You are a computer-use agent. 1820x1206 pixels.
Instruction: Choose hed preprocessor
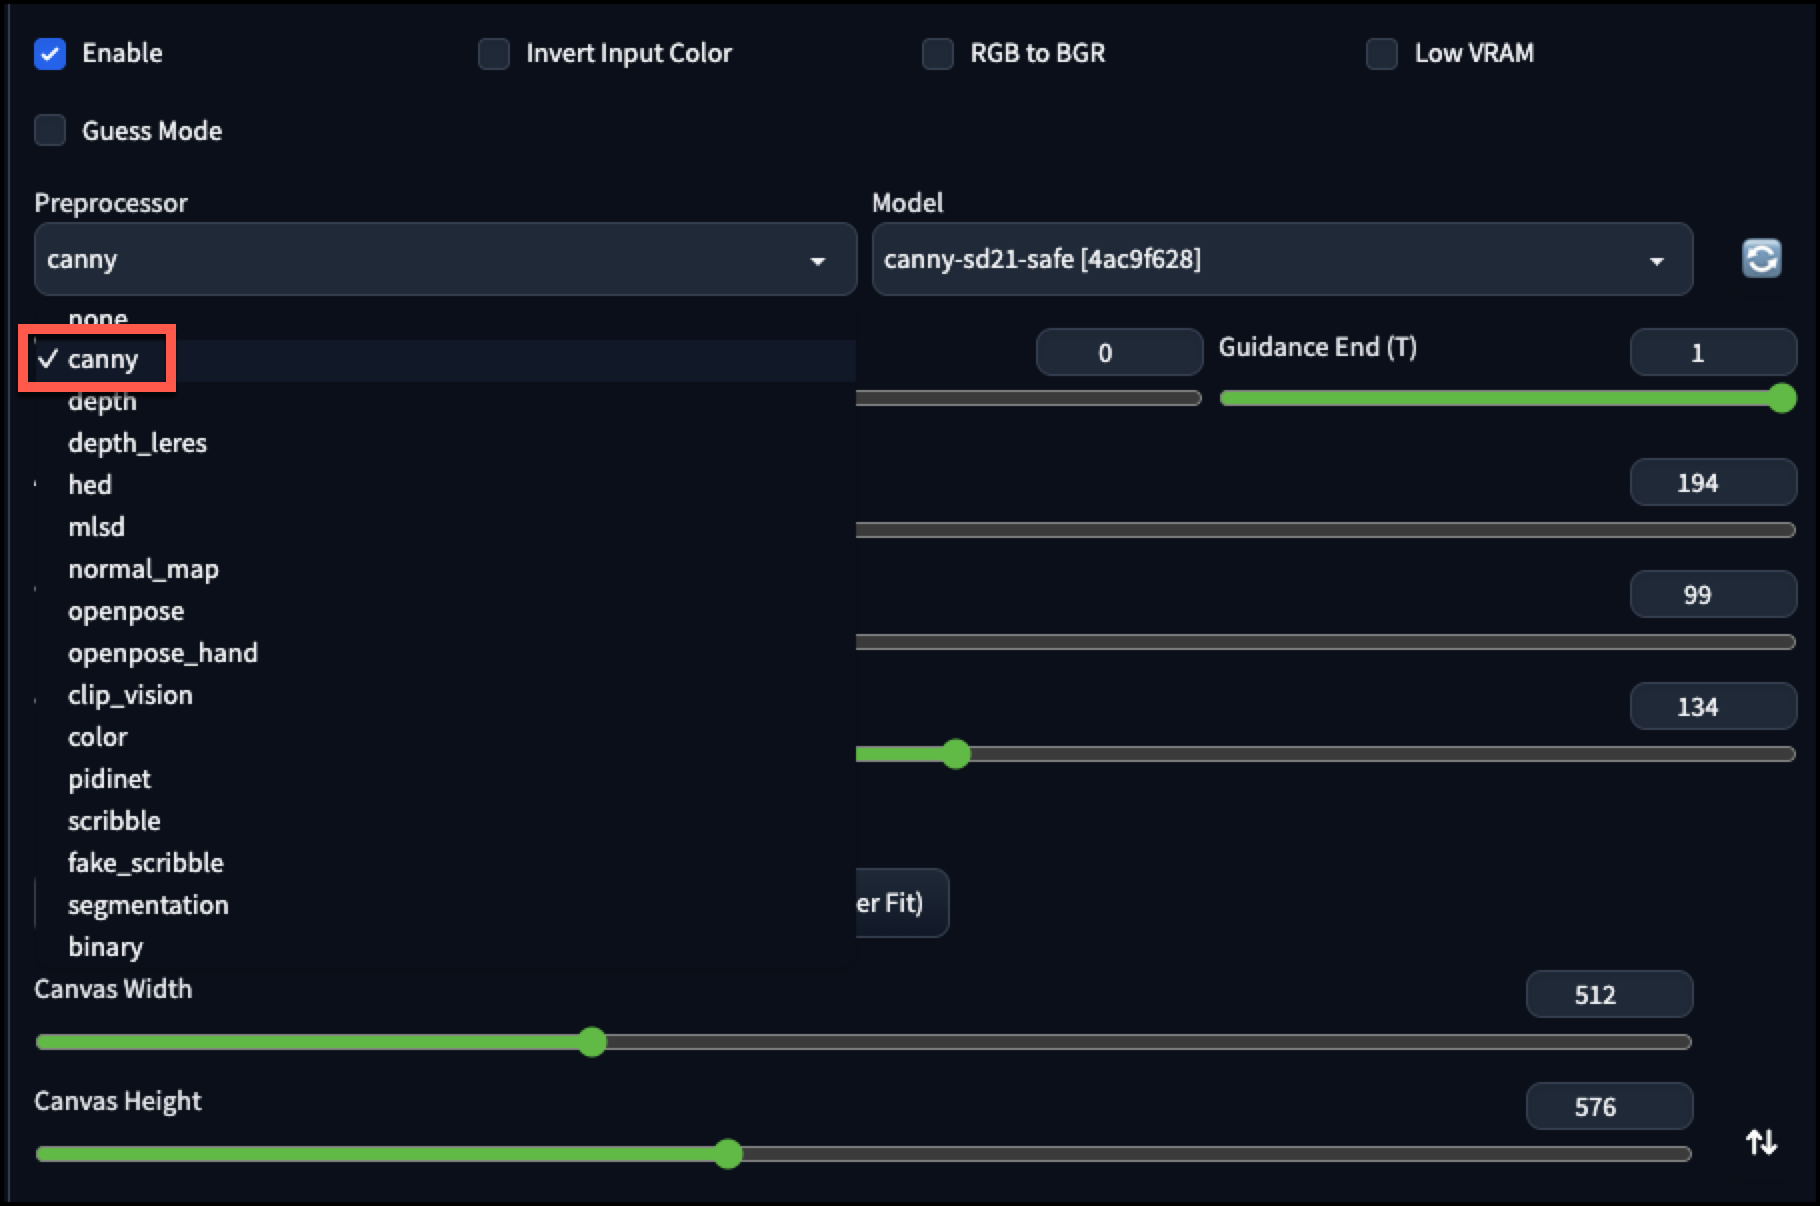pyautogui.click(x=445, y=485)
